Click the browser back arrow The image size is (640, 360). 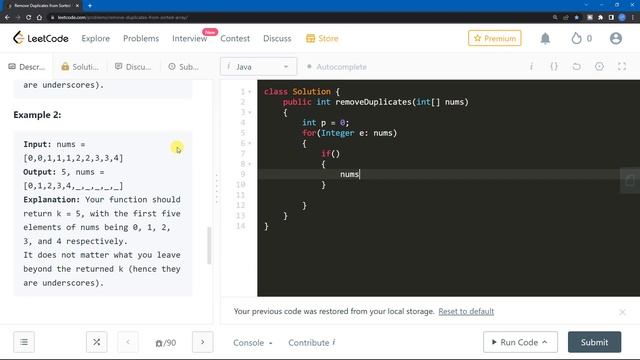pos(7,18)
